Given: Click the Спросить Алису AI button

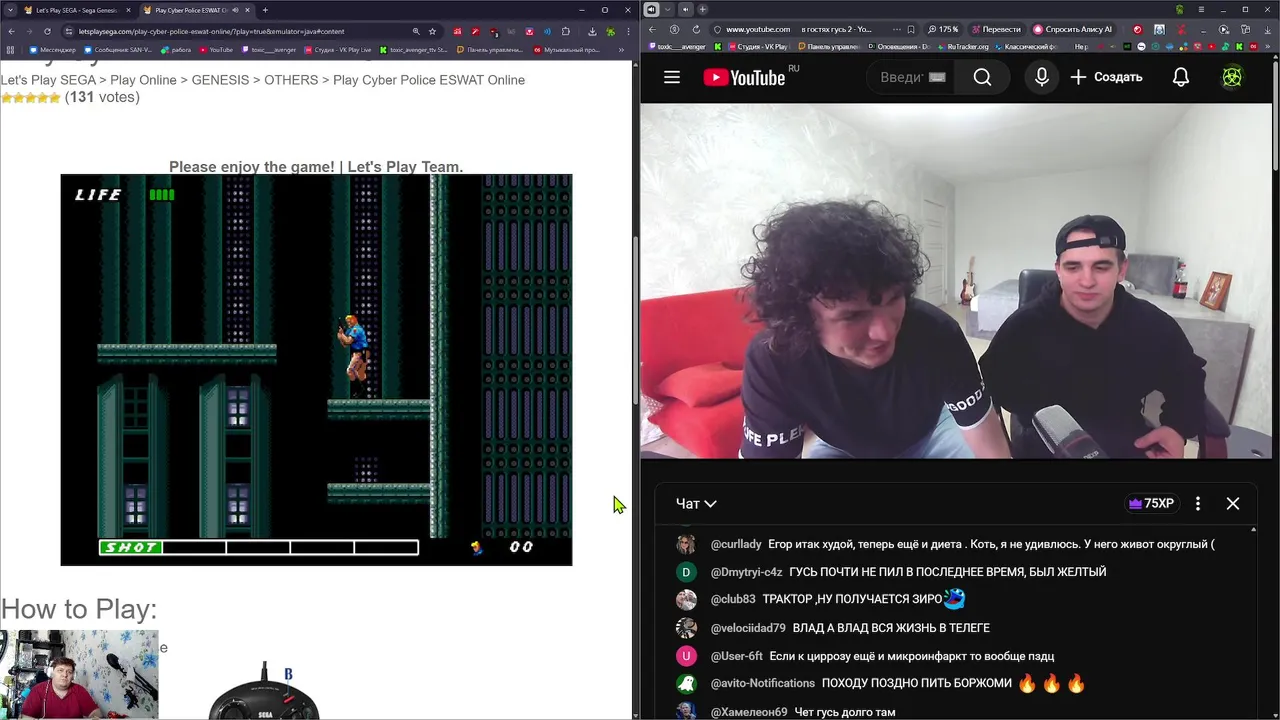Looking at the screenshot, I should [x=1072, y=29].
